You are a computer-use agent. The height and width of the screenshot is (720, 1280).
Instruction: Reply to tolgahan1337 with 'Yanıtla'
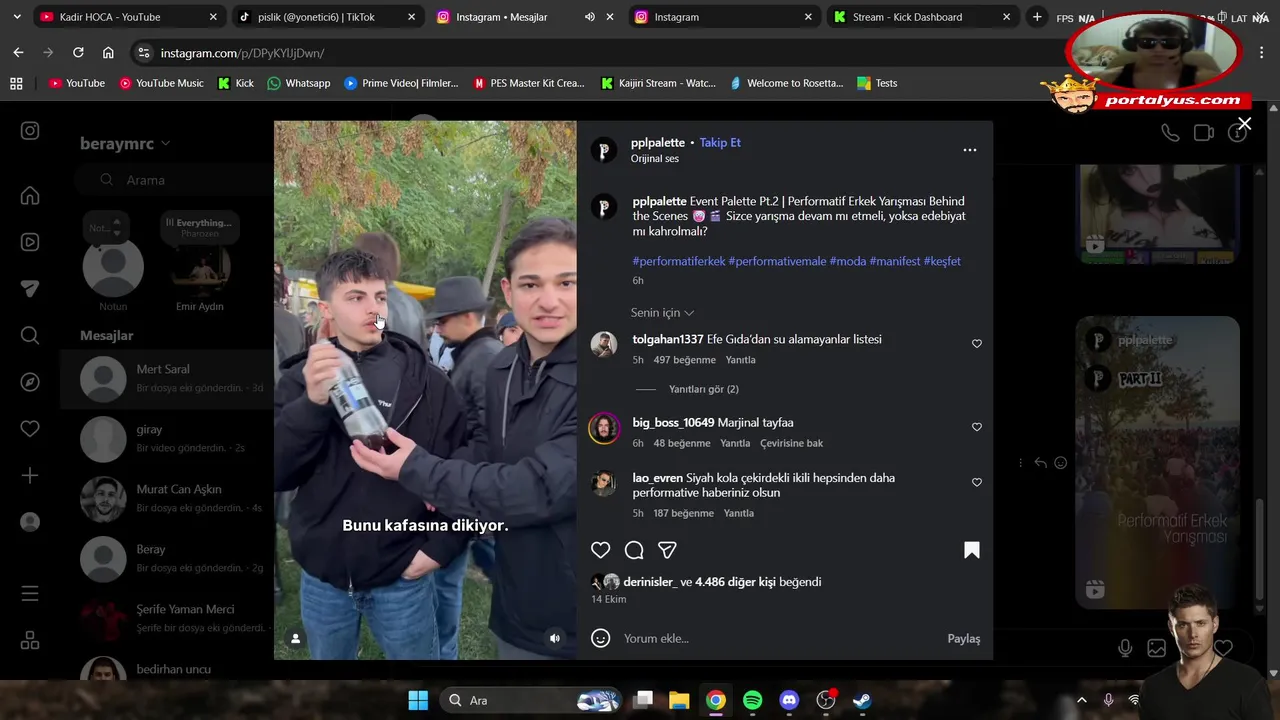740,360
